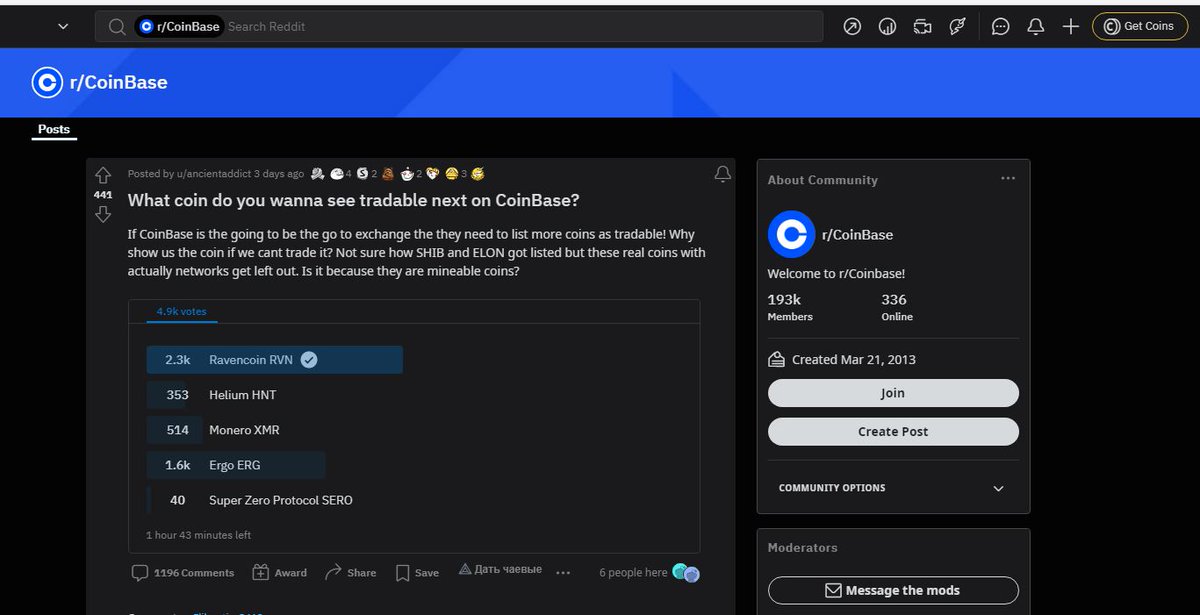Viewport: 1200px width, 615px height.
Task: Click the 1.6k vote count for Ergo
Action: tap(178, 465)
